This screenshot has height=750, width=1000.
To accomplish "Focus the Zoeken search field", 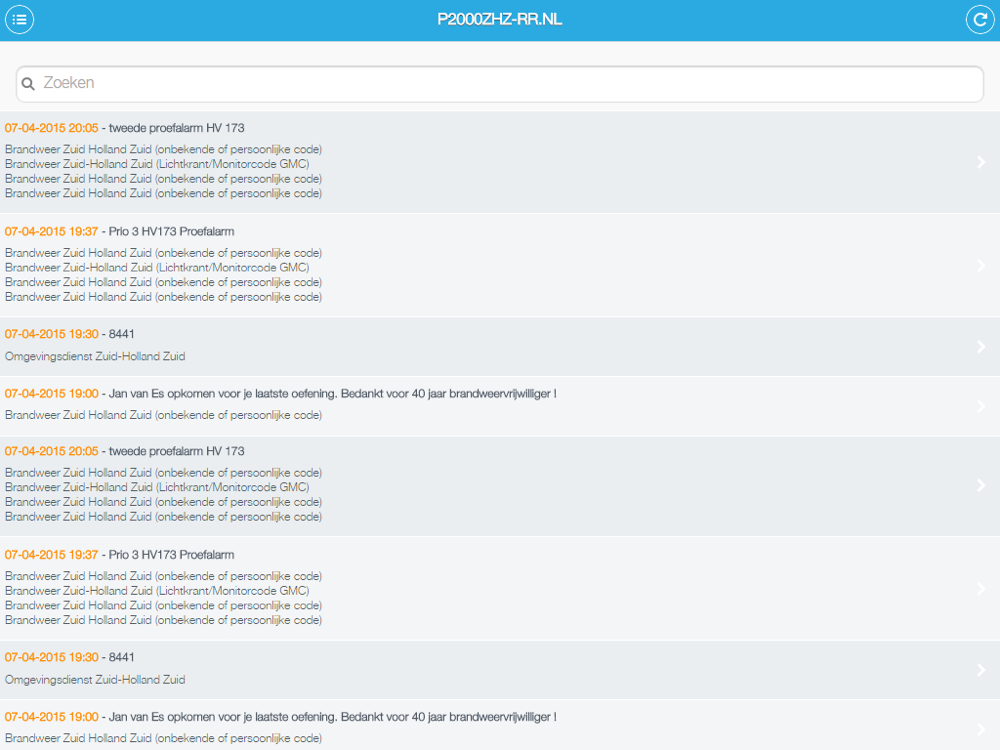I will pyautogui.click(x=499, y=84).
